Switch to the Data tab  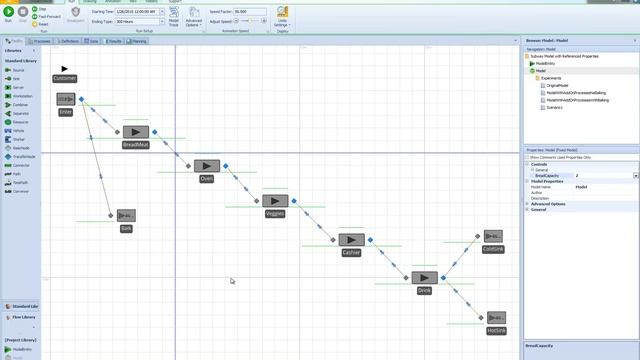tap(91, 41)
